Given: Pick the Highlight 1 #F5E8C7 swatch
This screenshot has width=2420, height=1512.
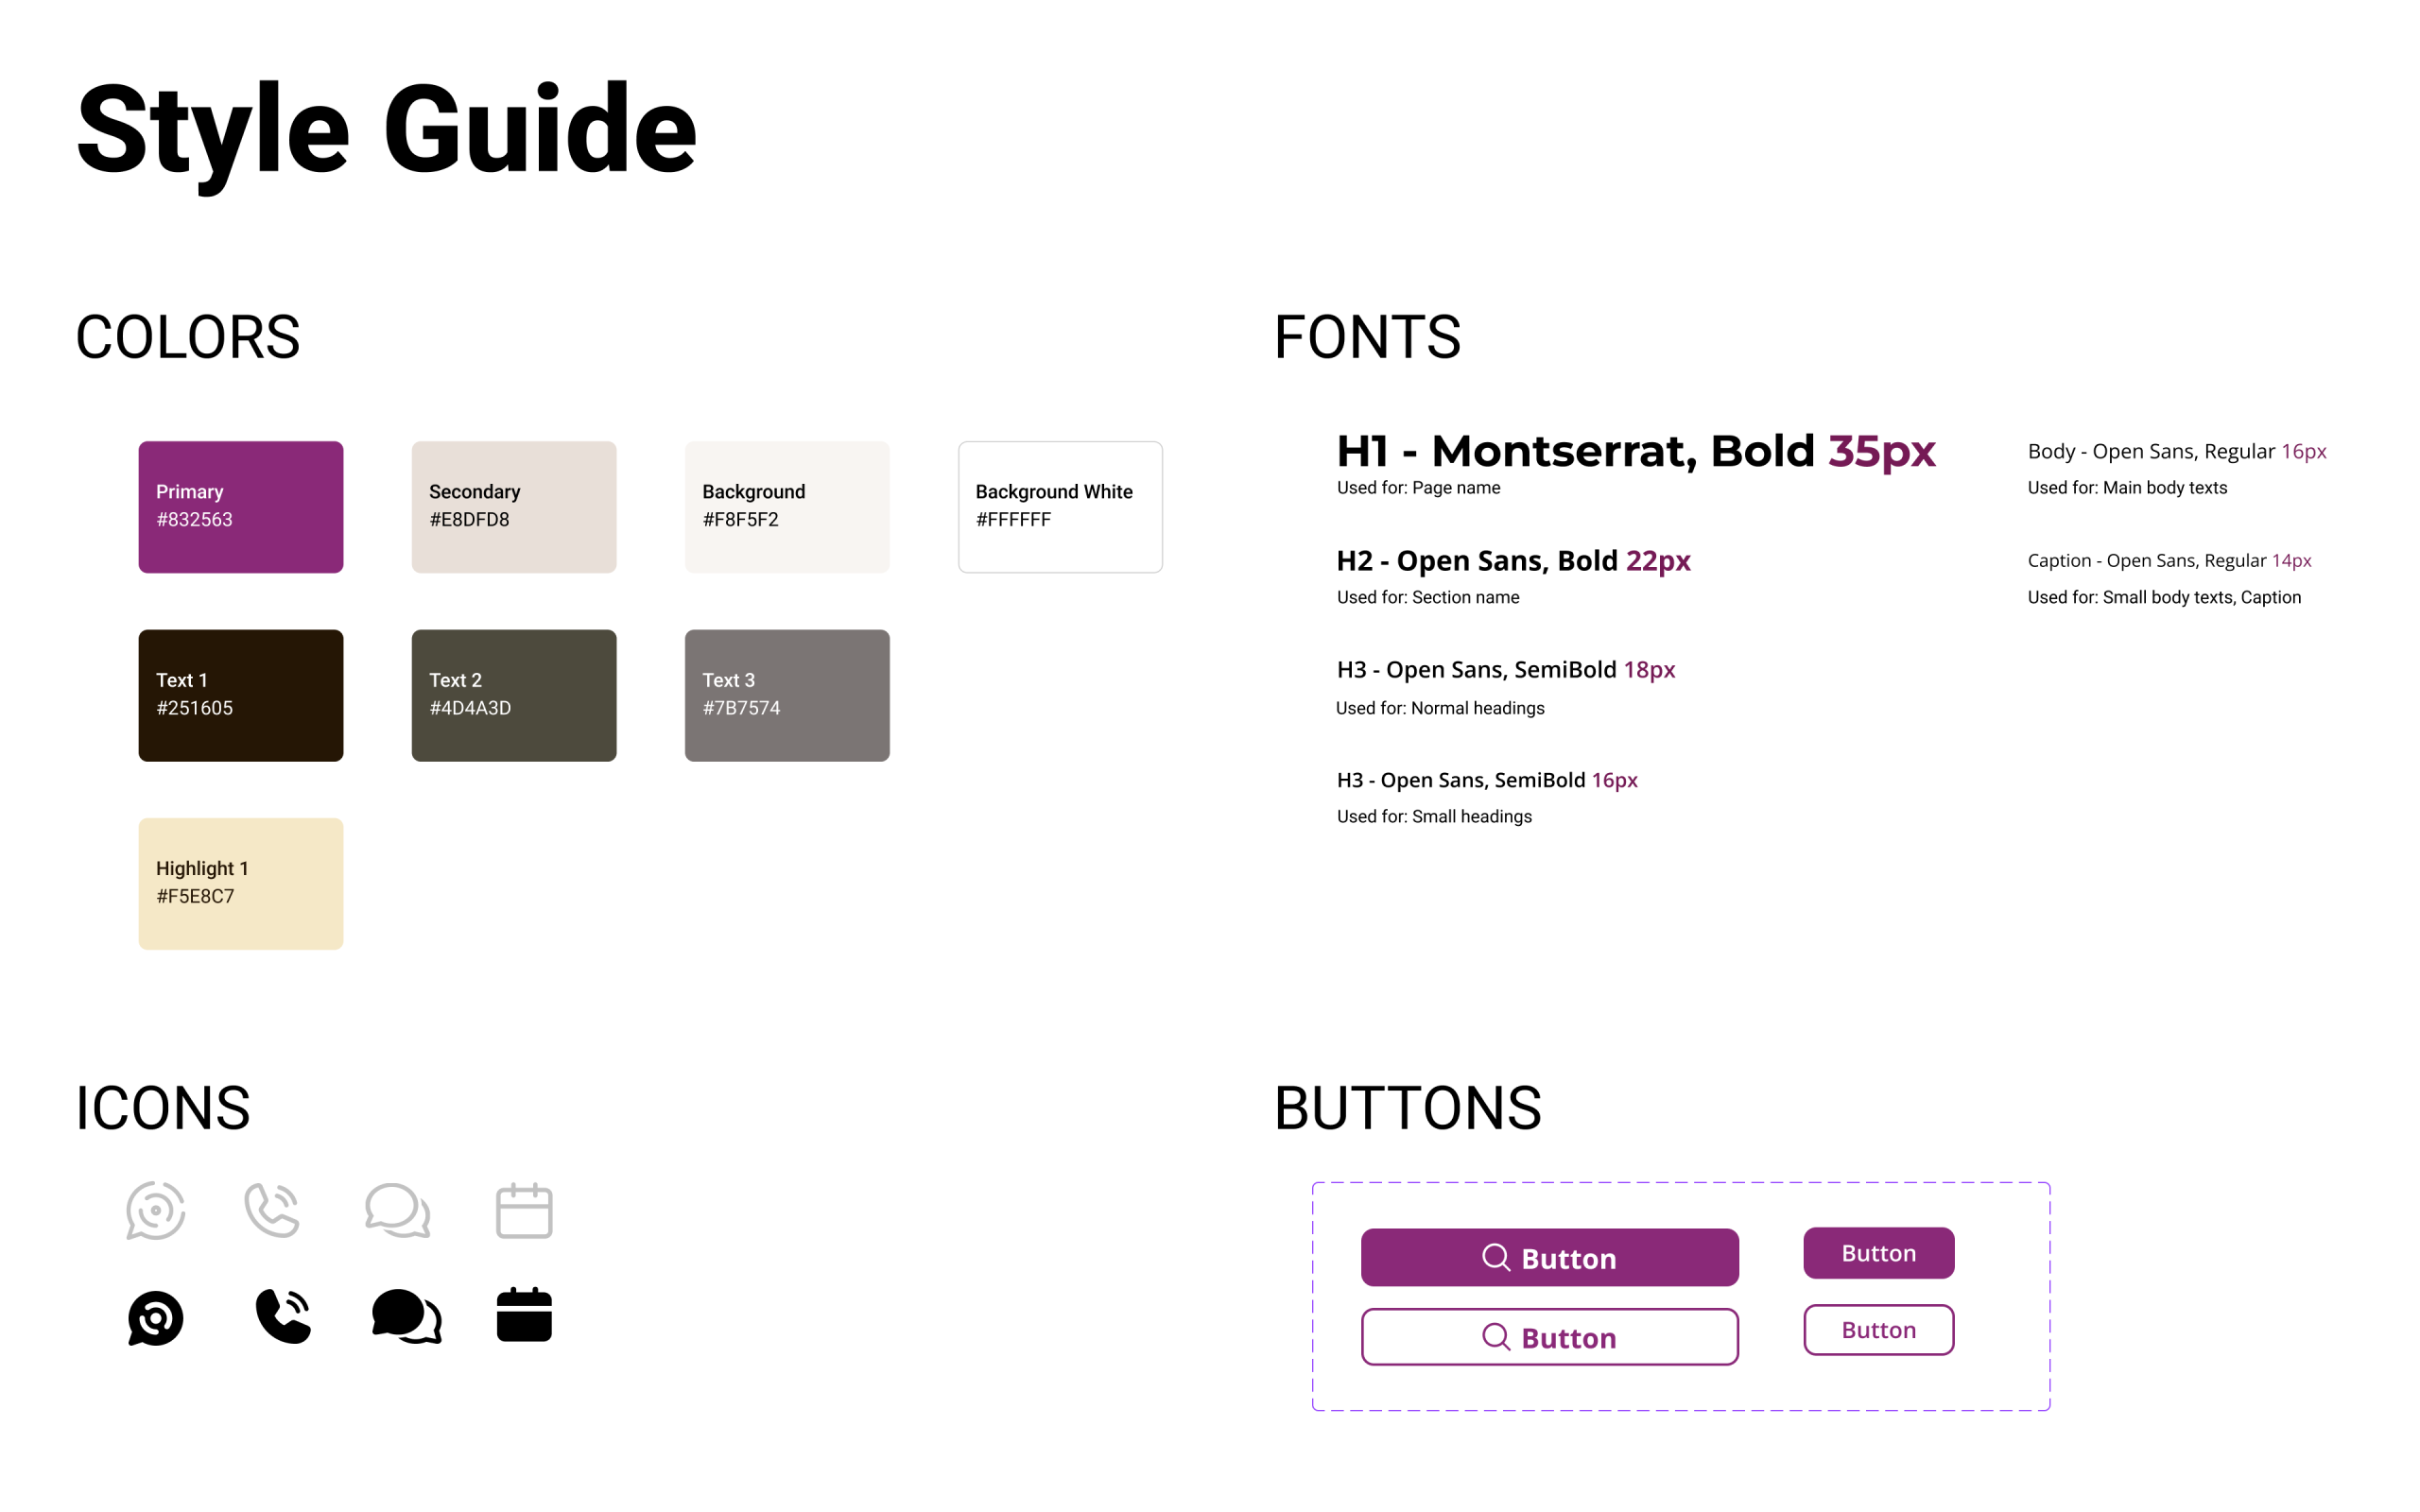Looking at the screenshot, I should (241, 884).
